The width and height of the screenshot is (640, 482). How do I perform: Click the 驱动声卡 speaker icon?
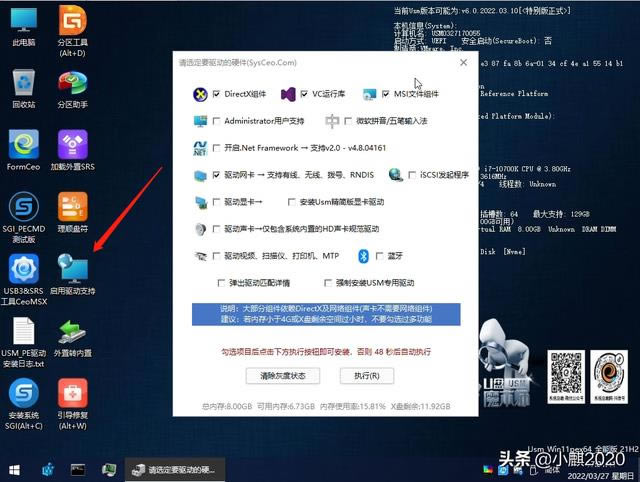200,229
